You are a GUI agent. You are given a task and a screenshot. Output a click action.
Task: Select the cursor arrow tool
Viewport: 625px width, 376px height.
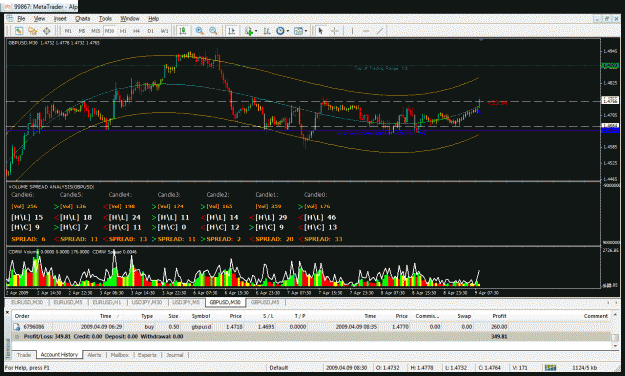click(320, 31)
